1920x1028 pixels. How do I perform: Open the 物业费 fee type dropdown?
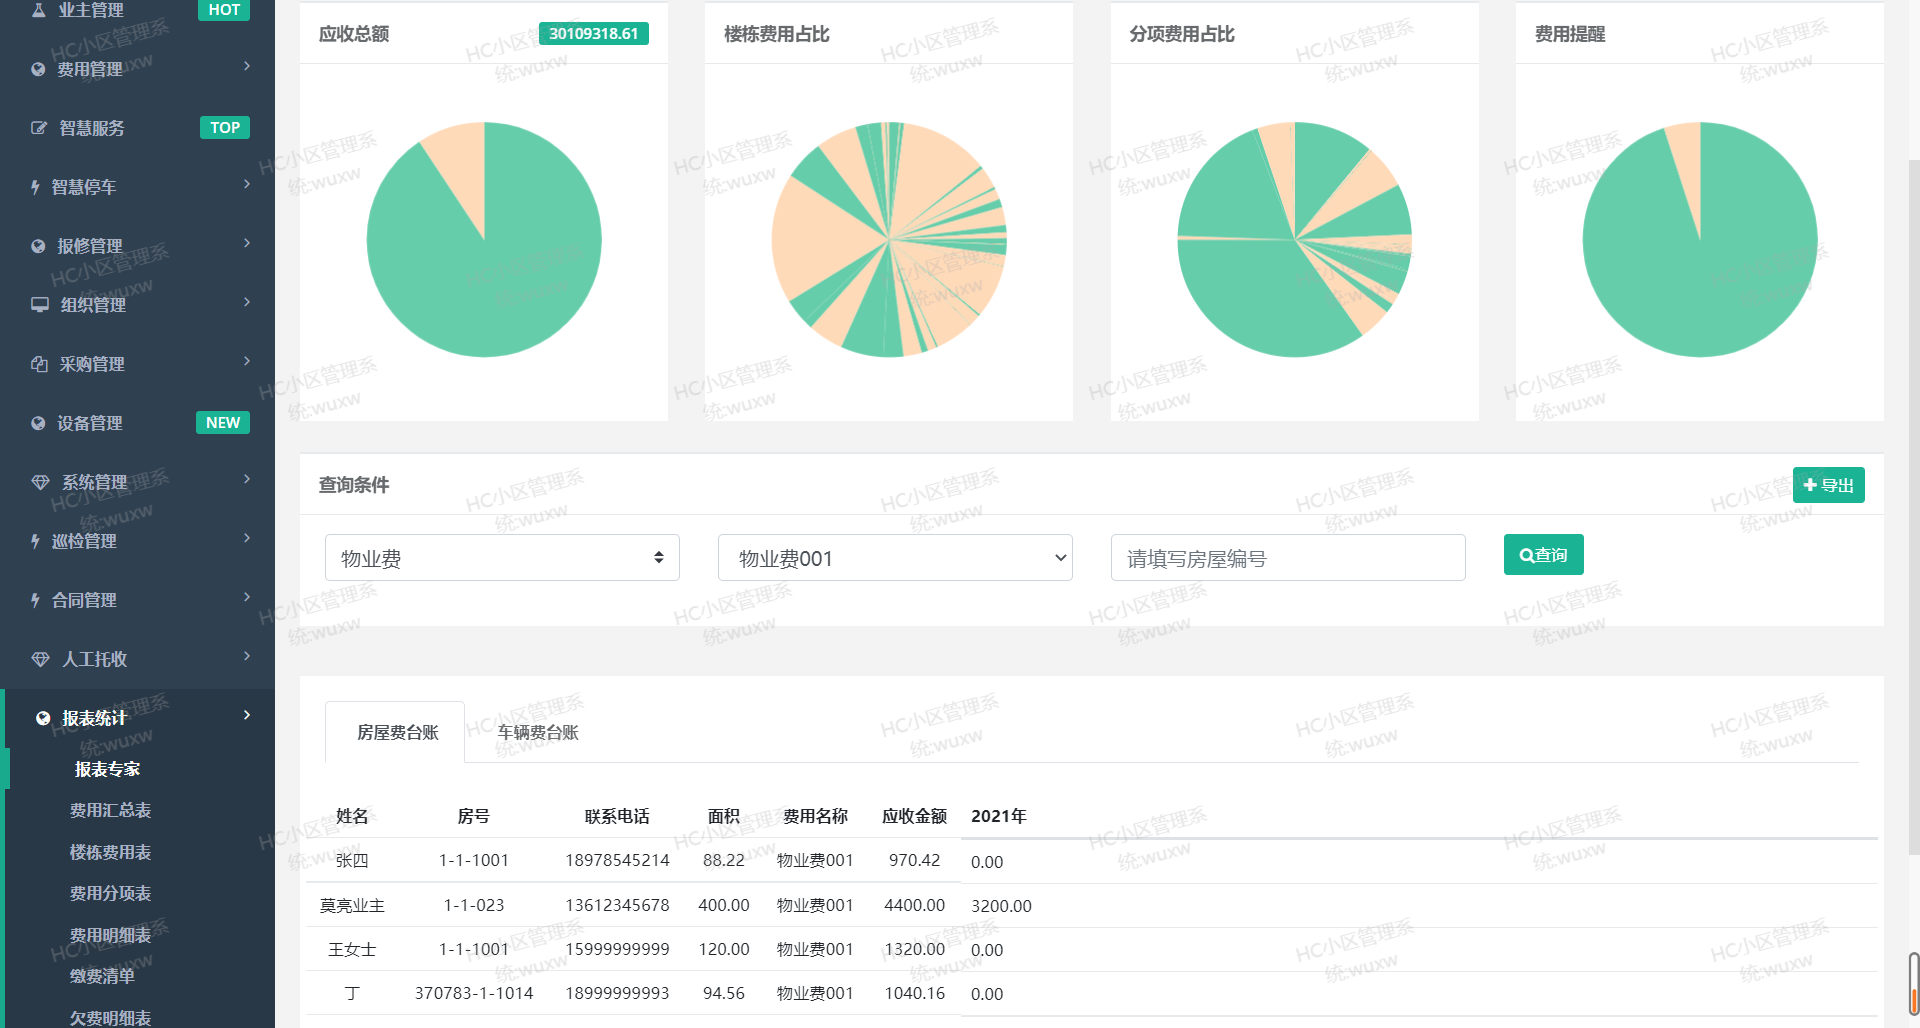pos(502,558)
